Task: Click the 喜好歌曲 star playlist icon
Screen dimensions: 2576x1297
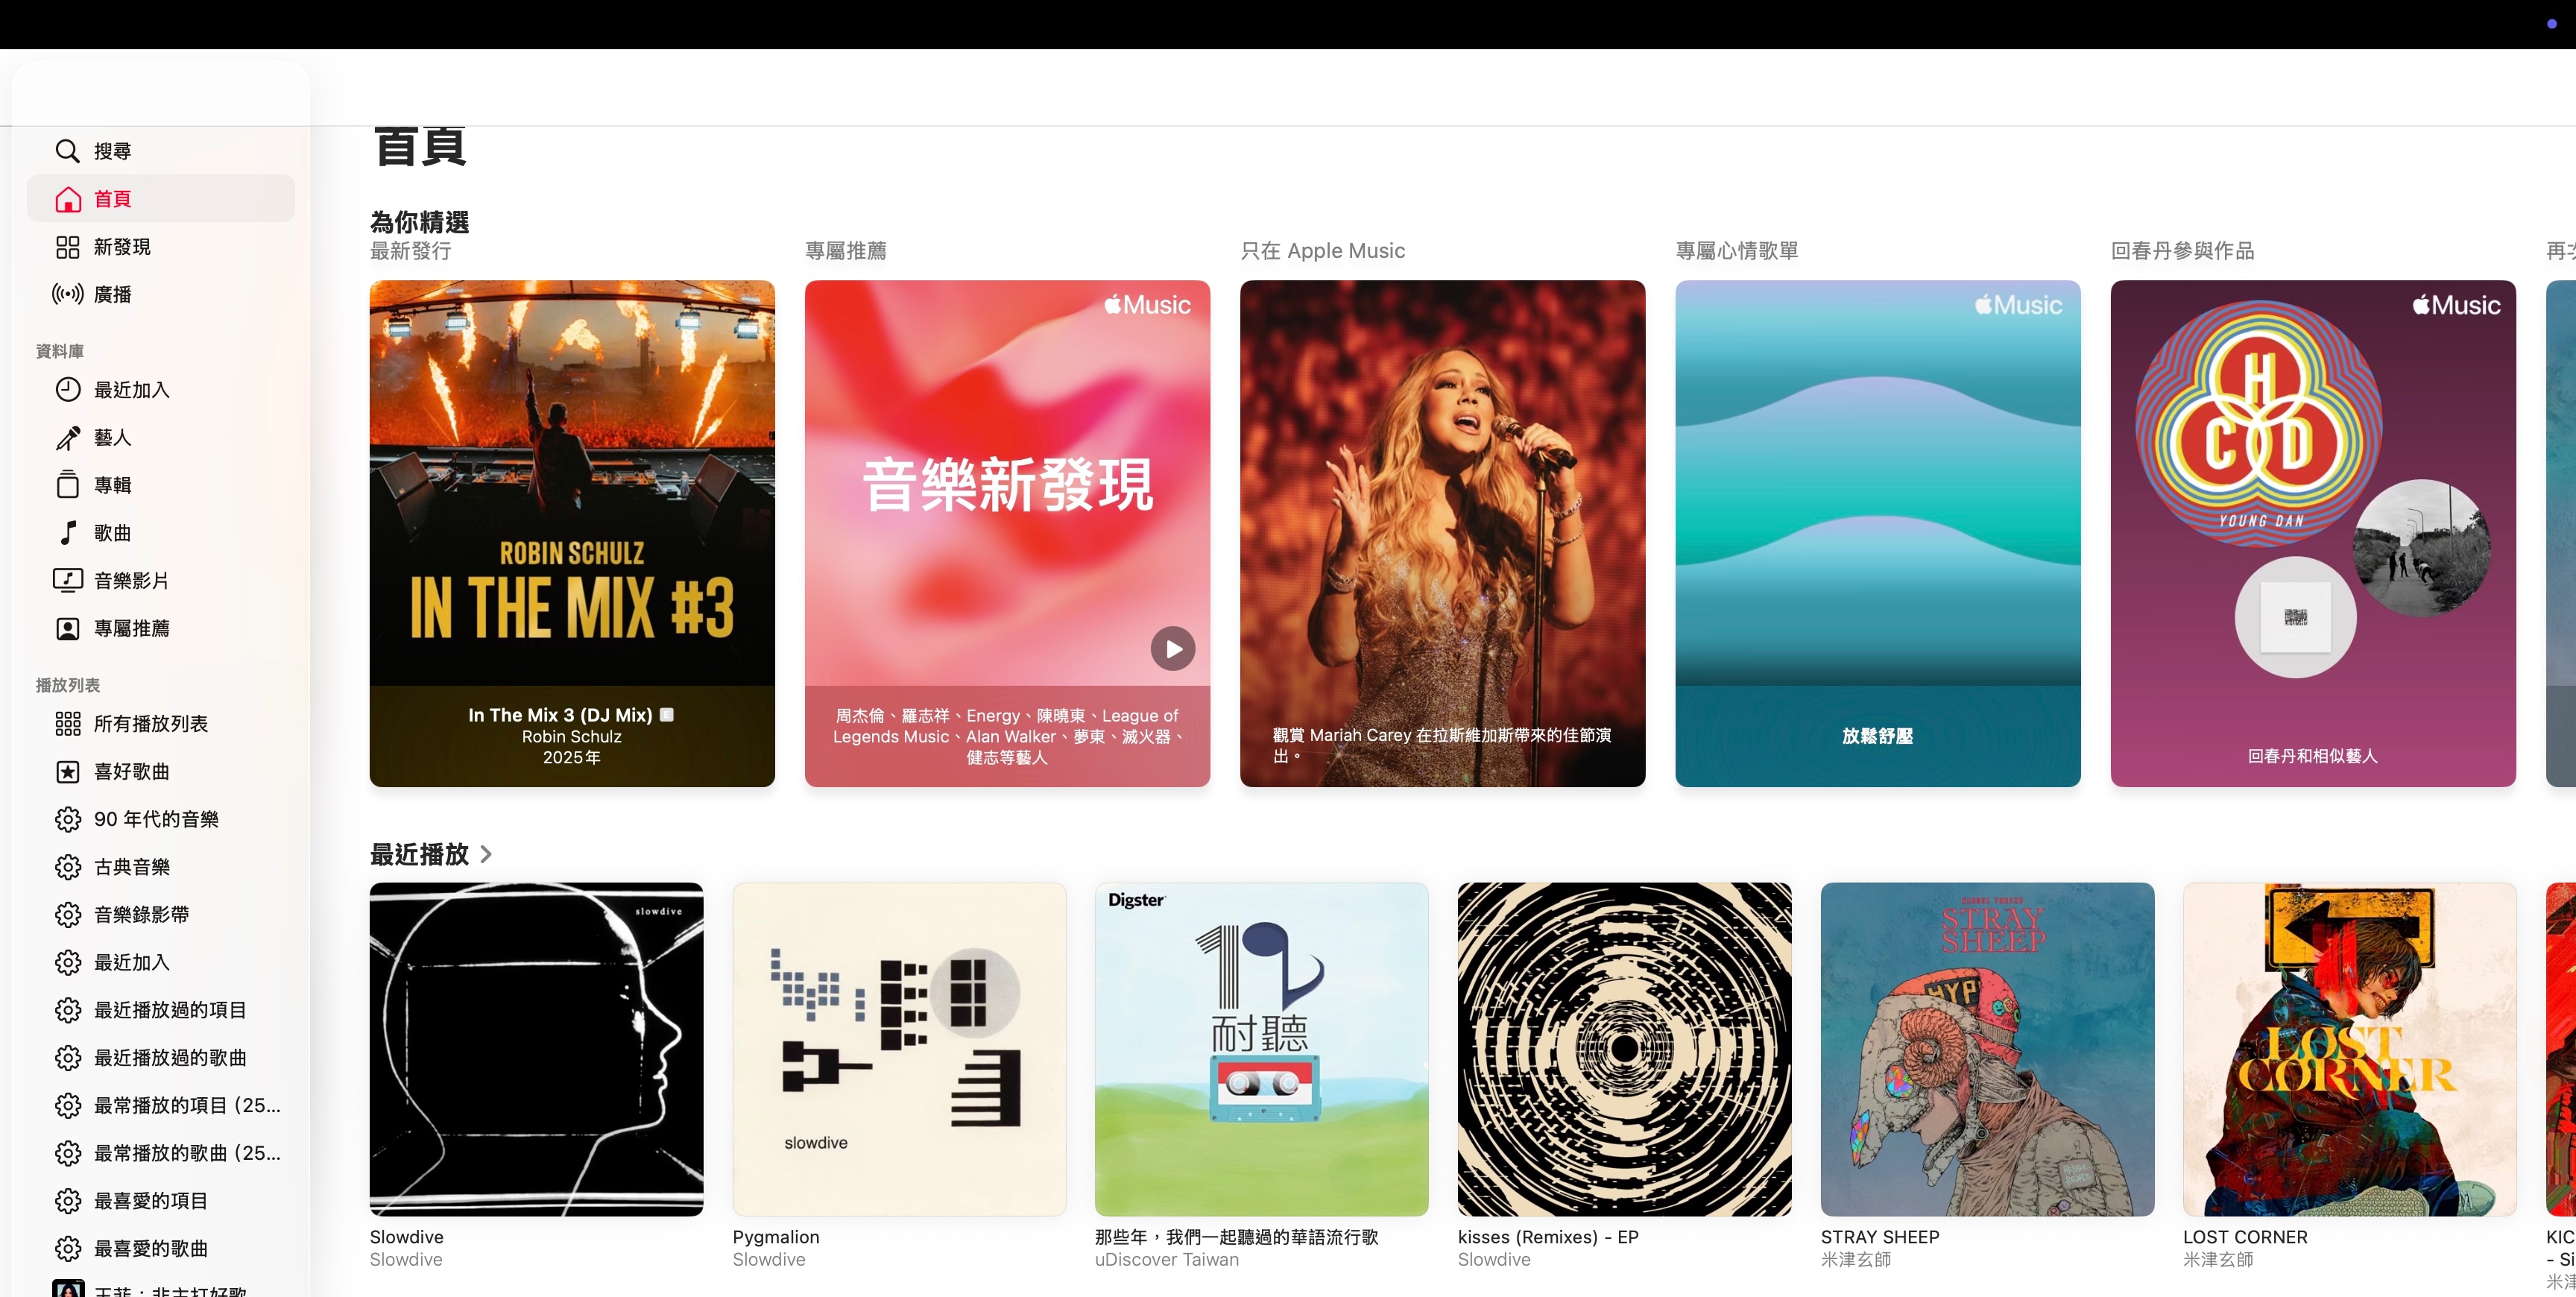Action: 67,772
